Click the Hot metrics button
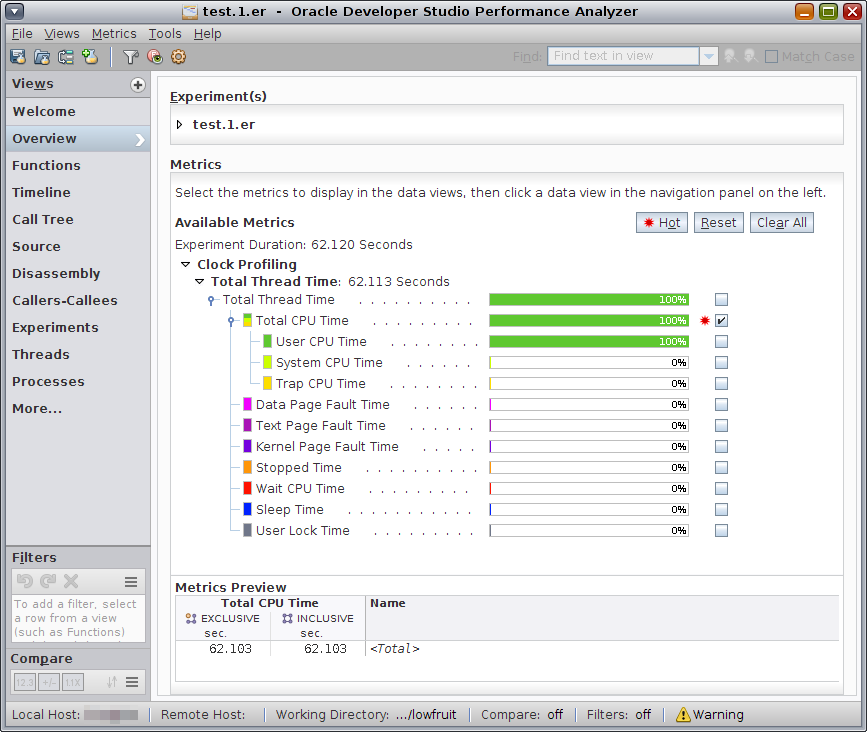 click(662, 223)
